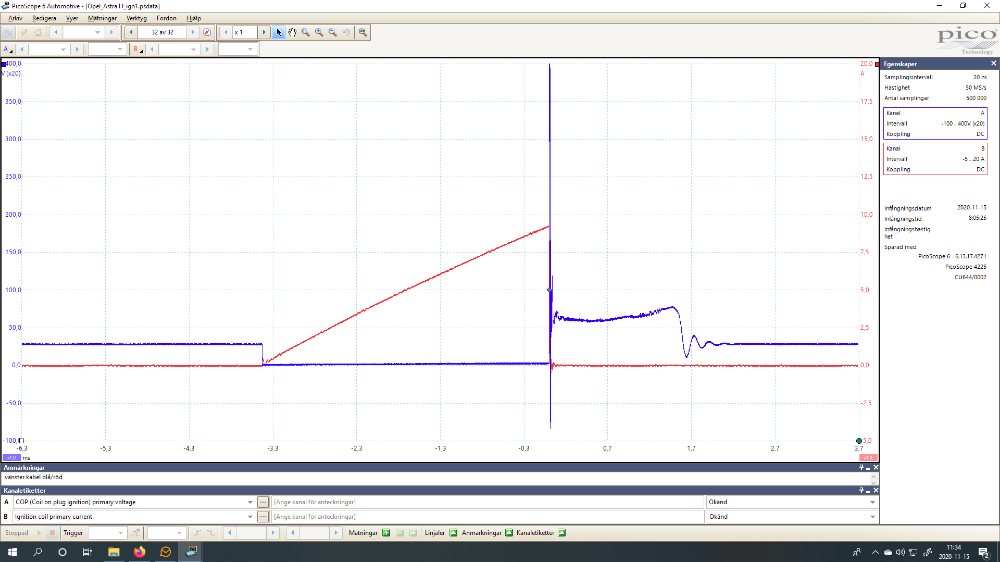Open the buffer navigator compass icon
Viewport: 1000px width, 562px height.
[x=207, y=32]
